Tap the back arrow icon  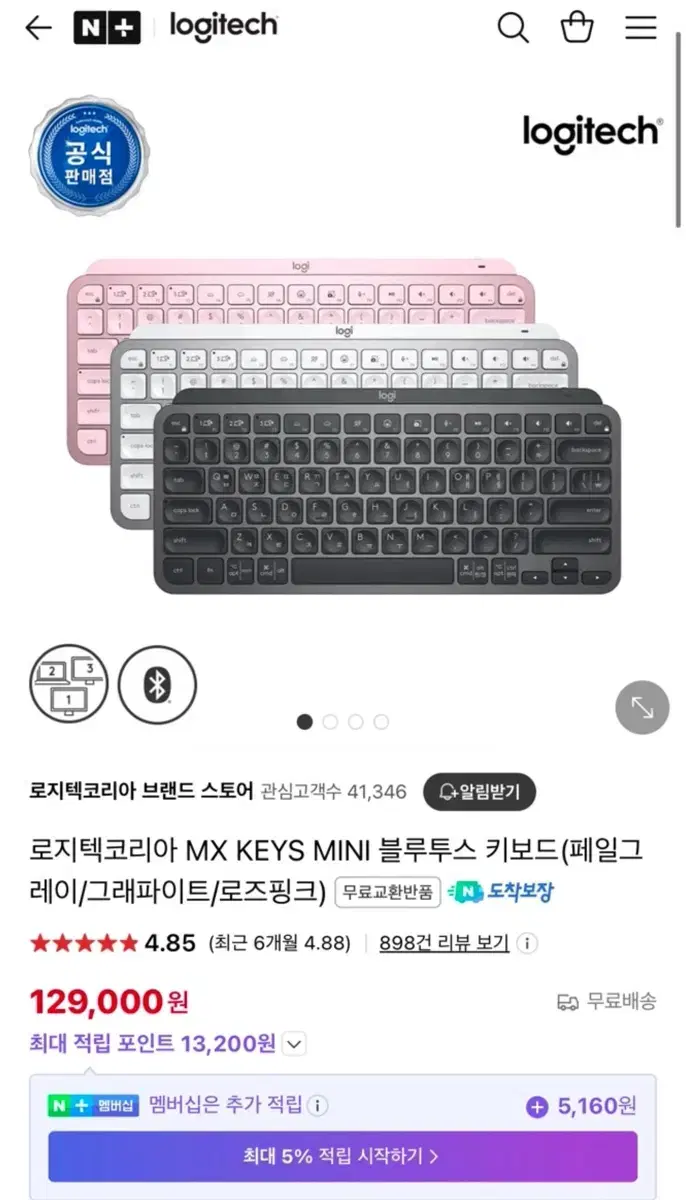pyautogui.click(x=38, y=28)
